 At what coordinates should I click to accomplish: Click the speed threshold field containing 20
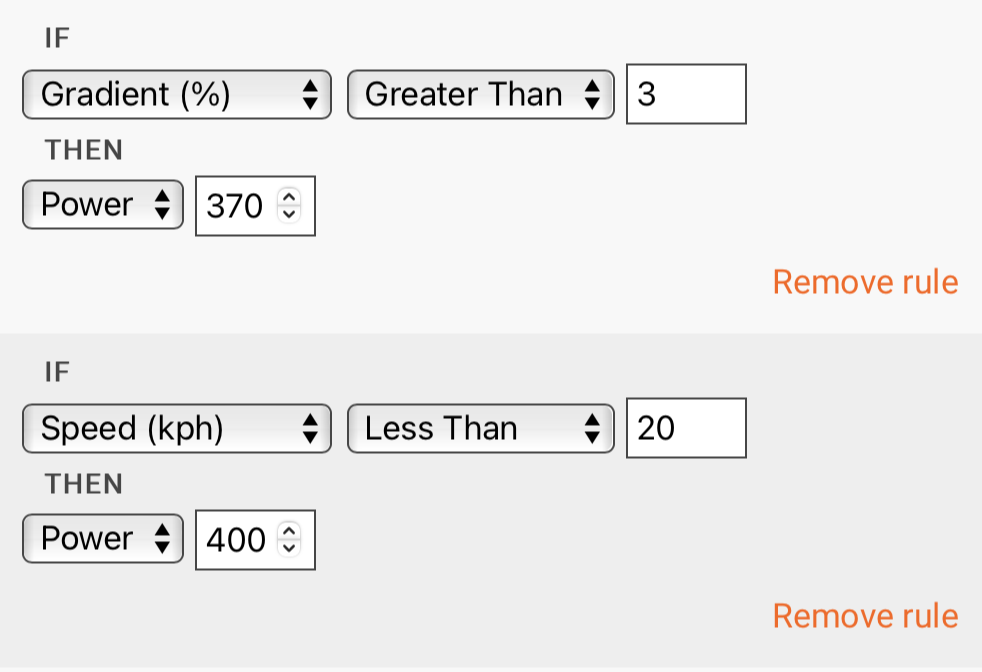pyautogui.click(x=686, y=429)
